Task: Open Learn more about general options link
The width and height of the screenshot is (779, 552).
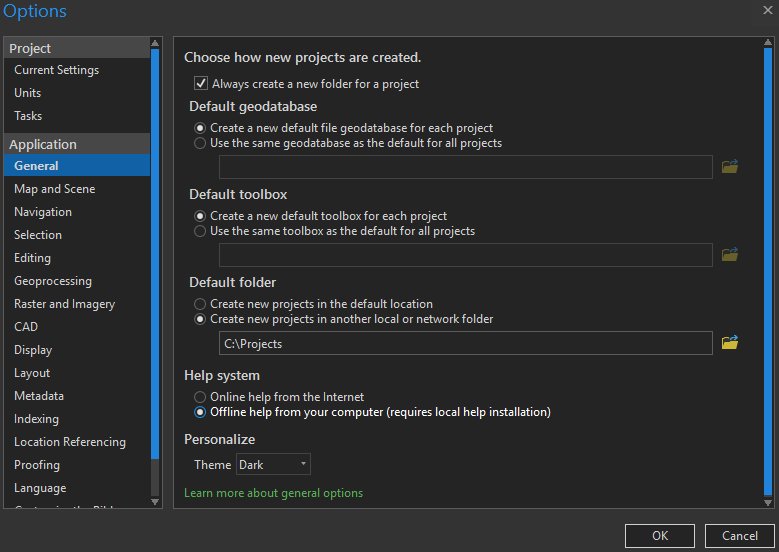Action: pyautogui.click(x=273, y=493)
